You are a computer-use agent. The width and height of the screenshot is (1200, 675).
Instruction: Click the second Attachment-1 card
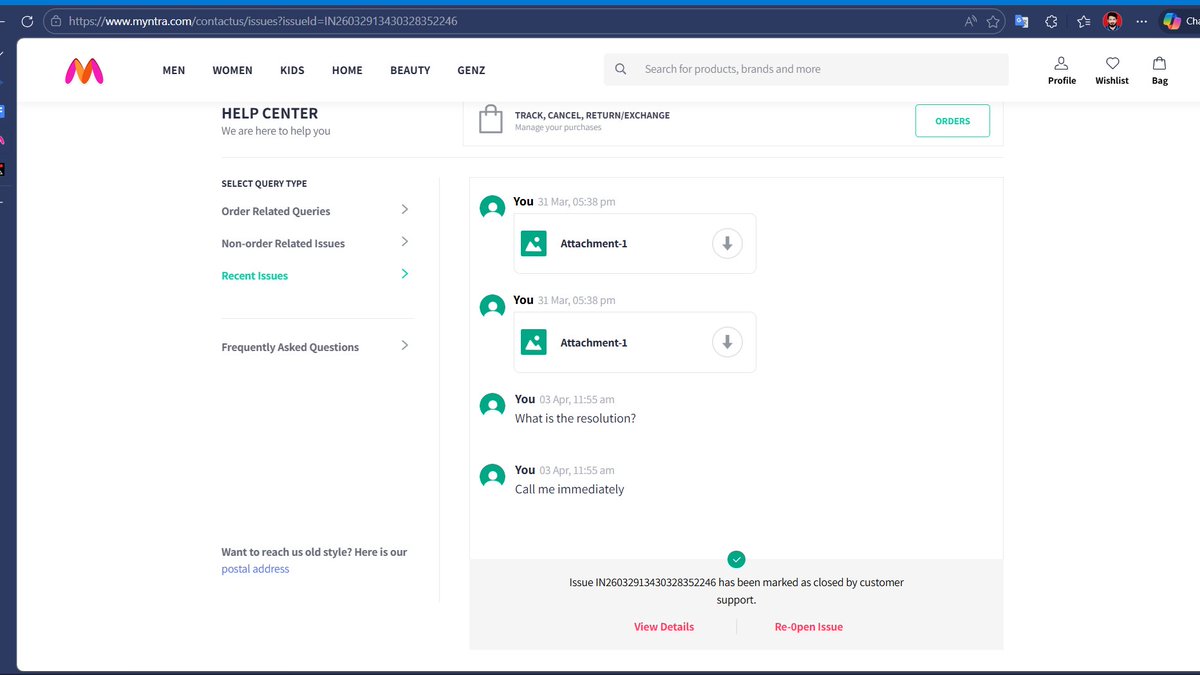pyautogui.click(x=635, y=342)
